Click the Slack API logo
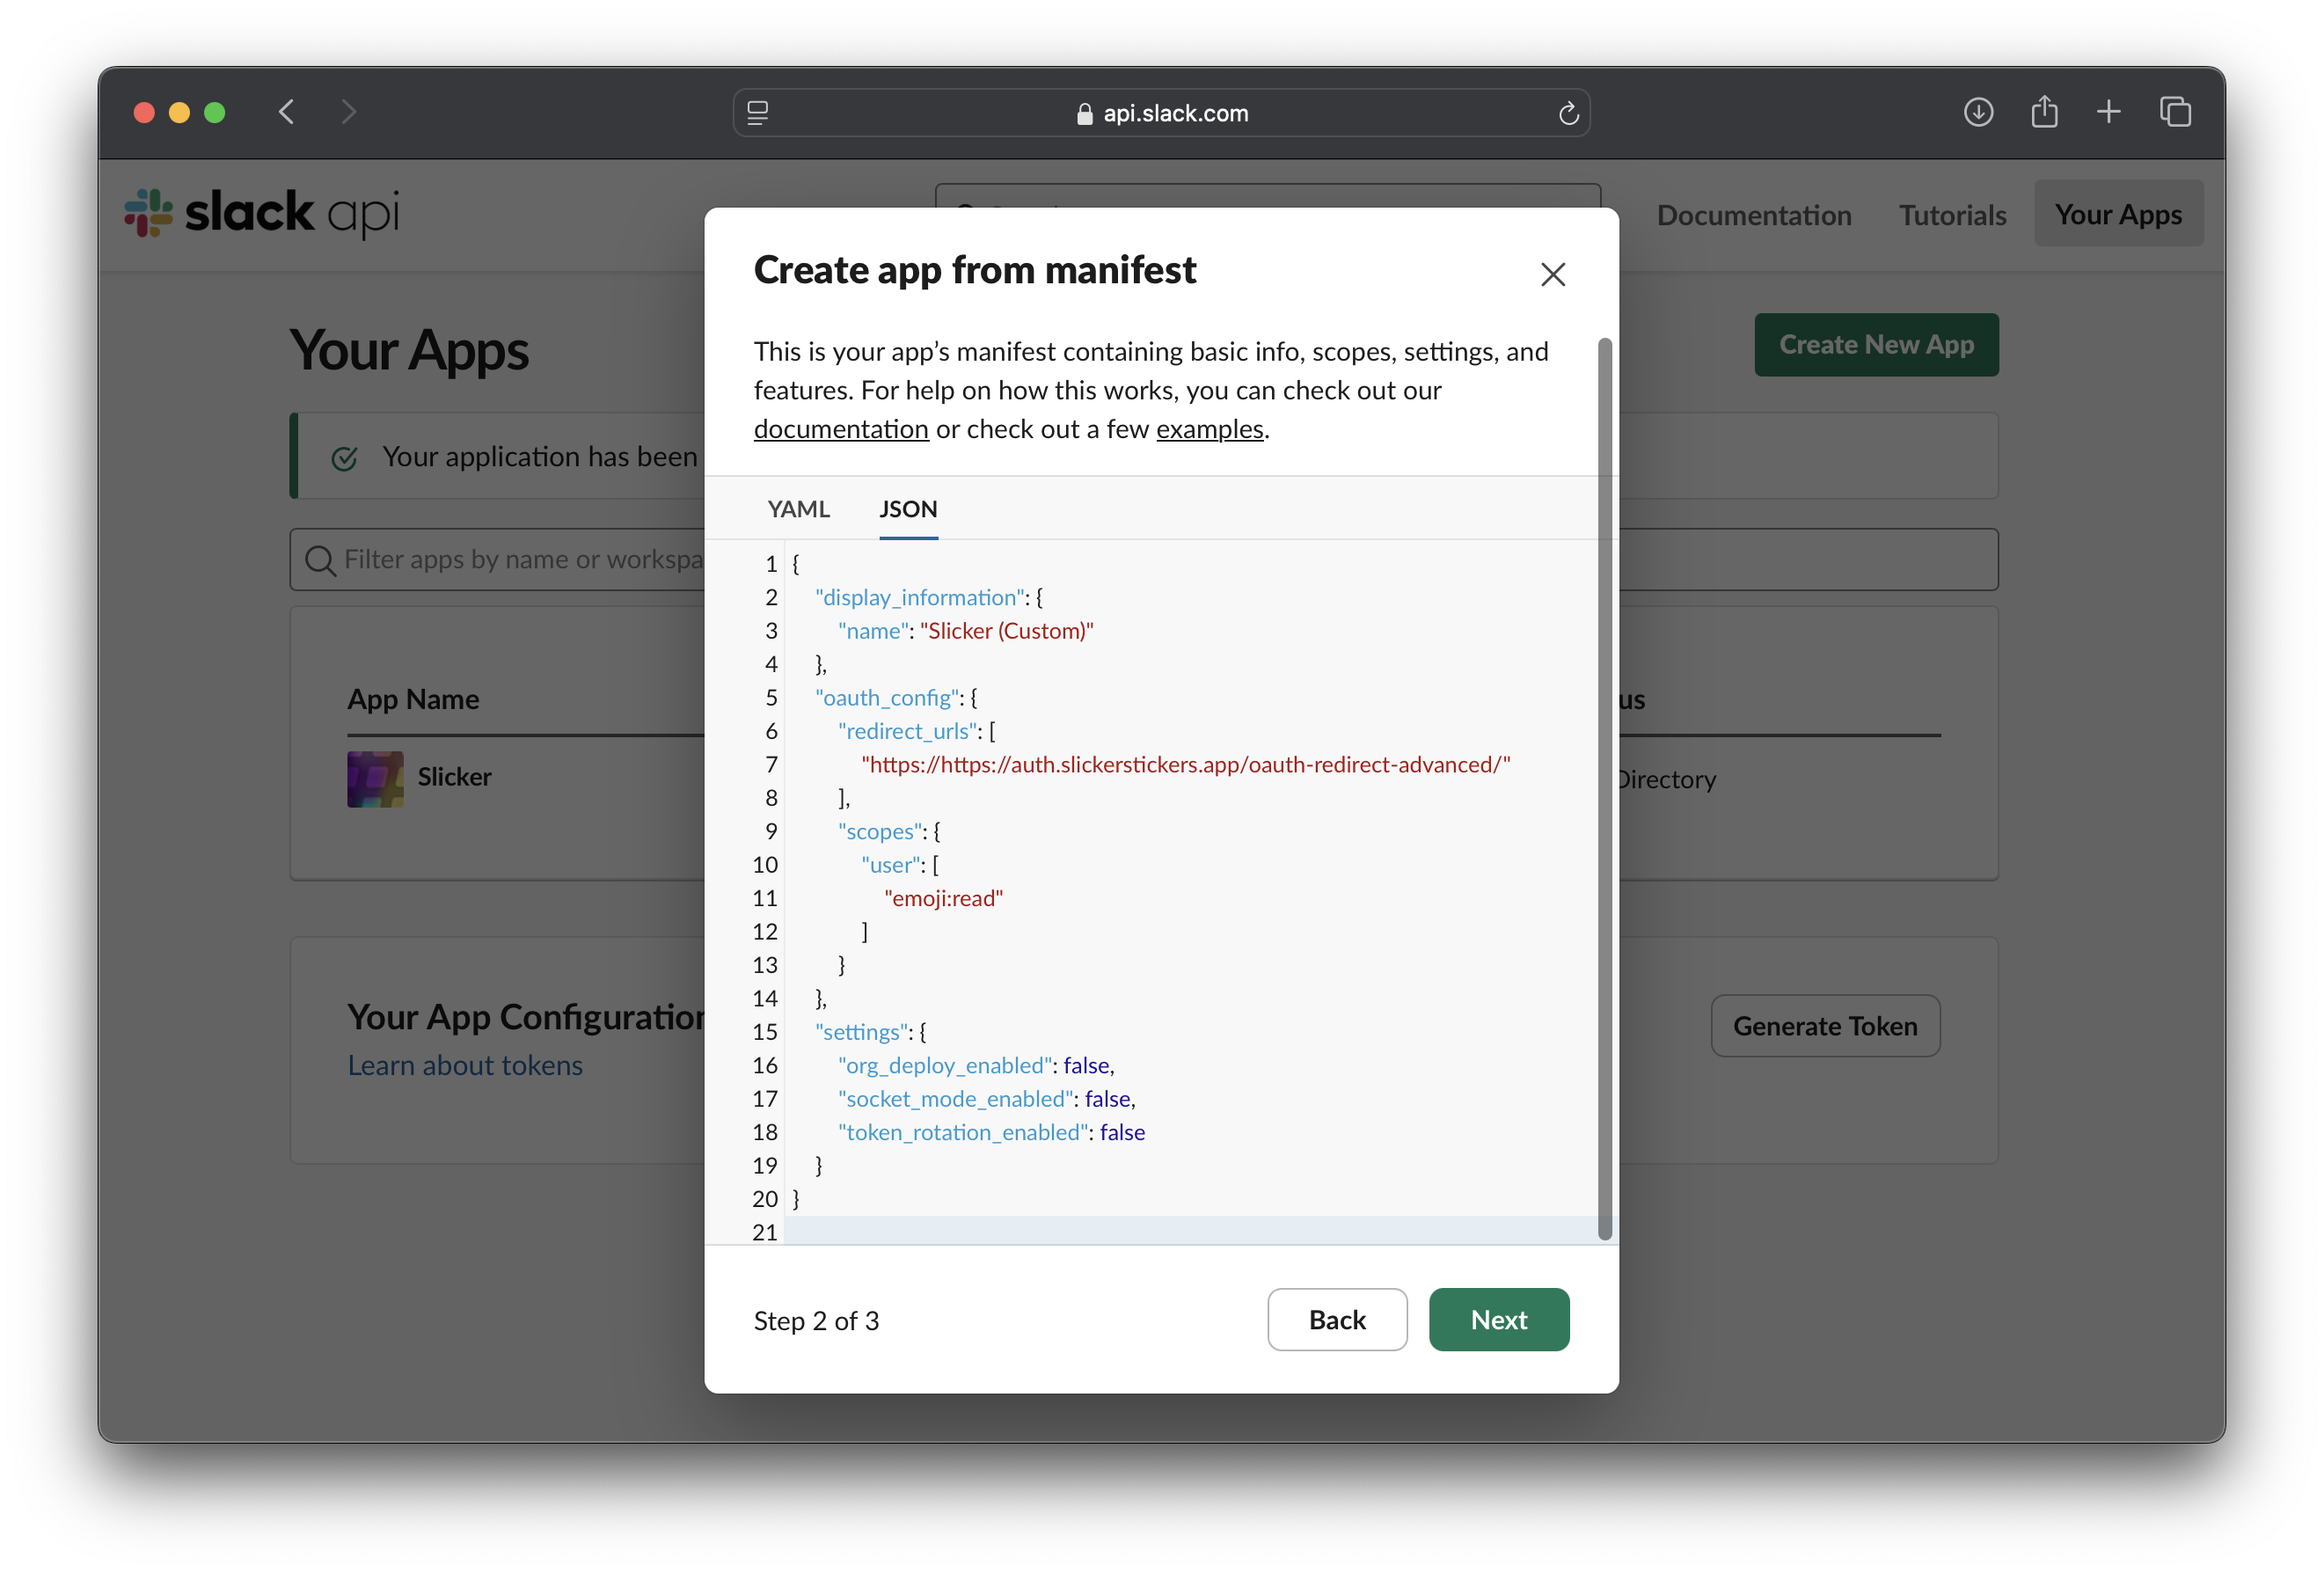The height and width of the screenshot is (1573, 2324). tap(262, 213)
